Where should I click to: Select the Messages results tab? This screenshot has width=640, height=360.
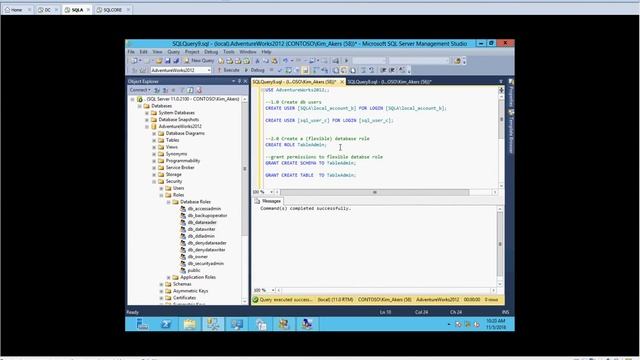(x=268, y=201)
